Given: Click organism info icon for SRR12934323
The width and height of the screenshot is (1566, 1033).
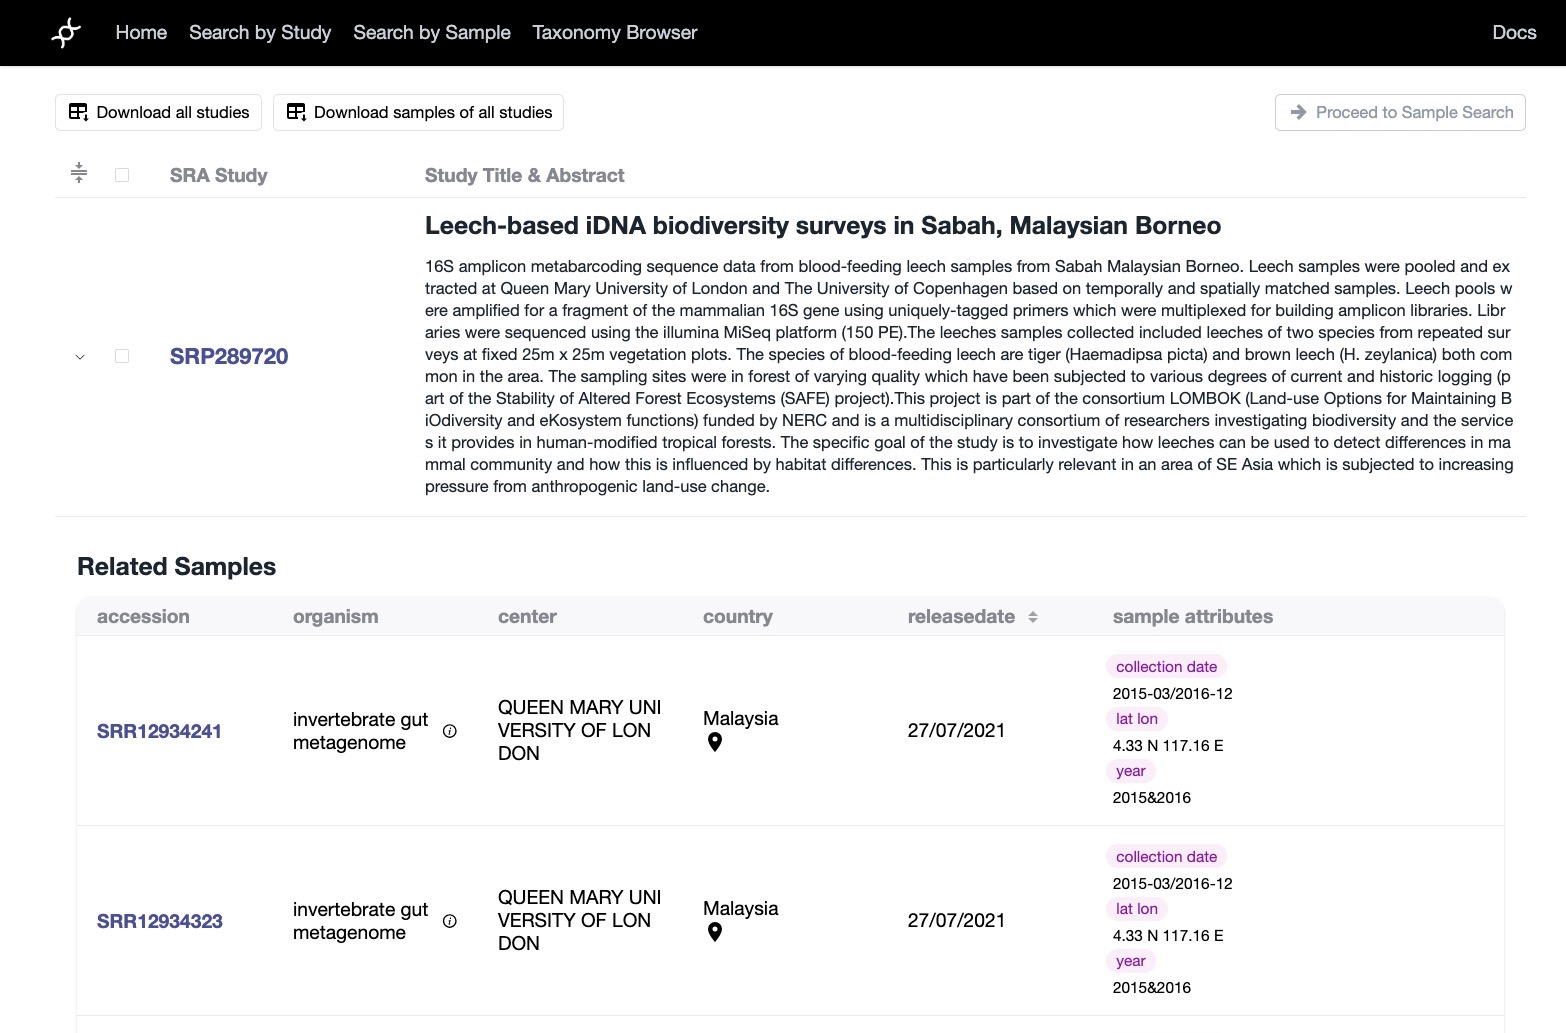Looking at the screenshot, I should tap(450, 921).
